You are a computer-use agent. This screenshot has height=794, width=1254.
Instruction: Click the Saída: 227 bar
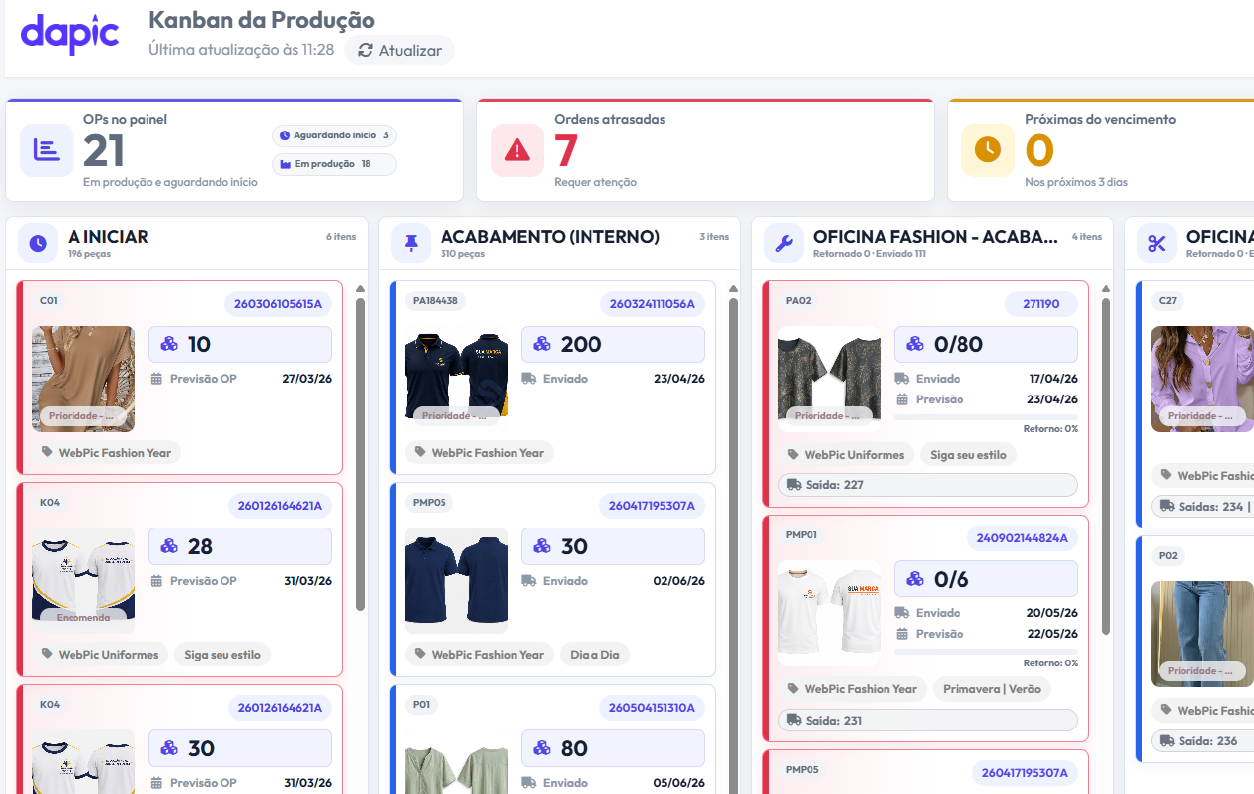tap(928, 485)
